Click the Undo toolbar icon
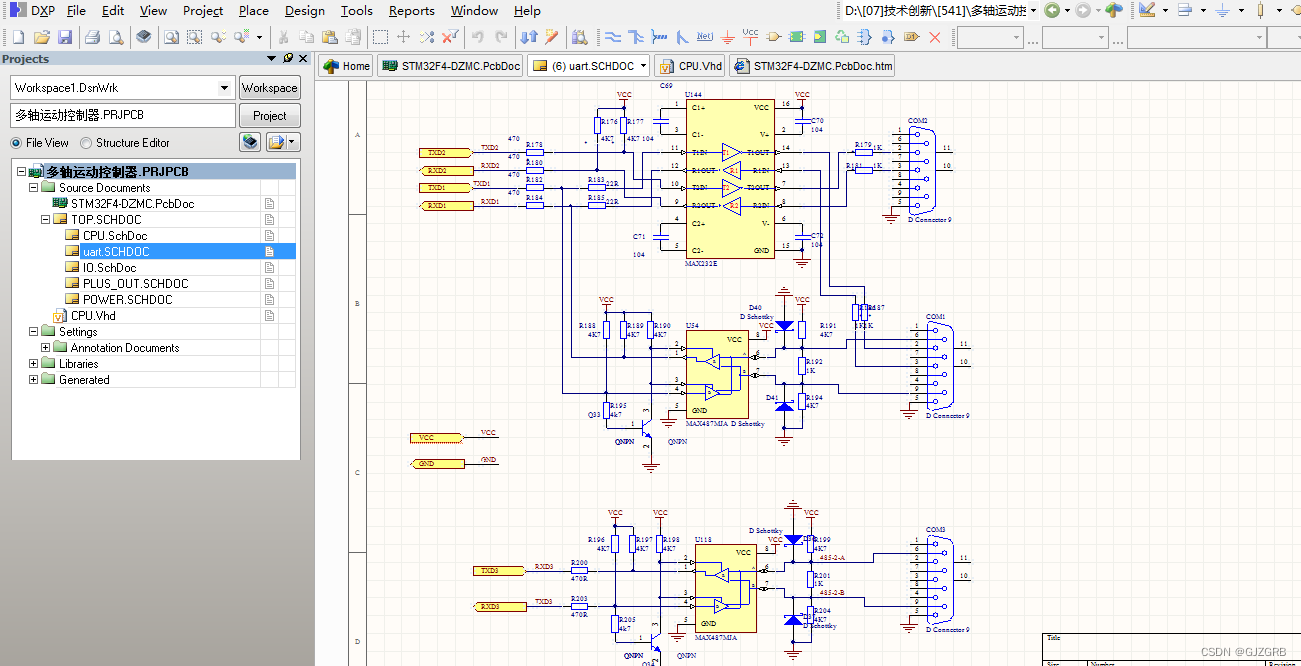Screen dimensions: 1301x666 (x=478, y=37)
